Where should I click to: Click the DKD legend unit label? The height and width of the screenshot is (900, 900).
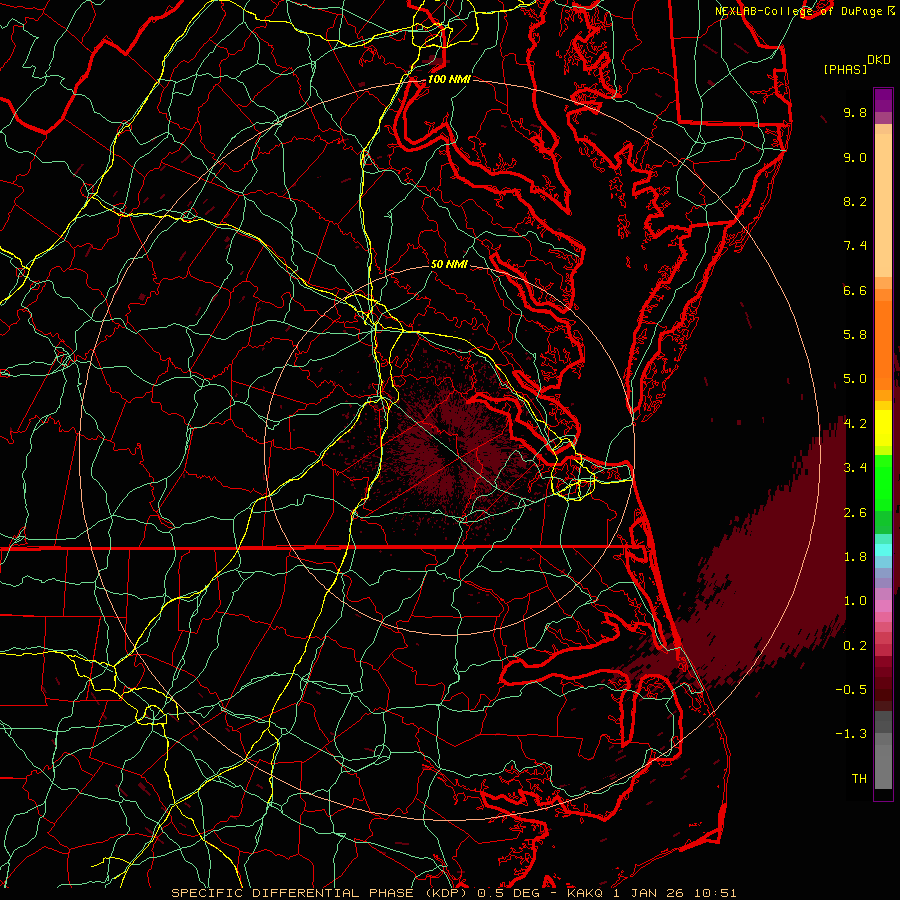click(x=879, y=60)
